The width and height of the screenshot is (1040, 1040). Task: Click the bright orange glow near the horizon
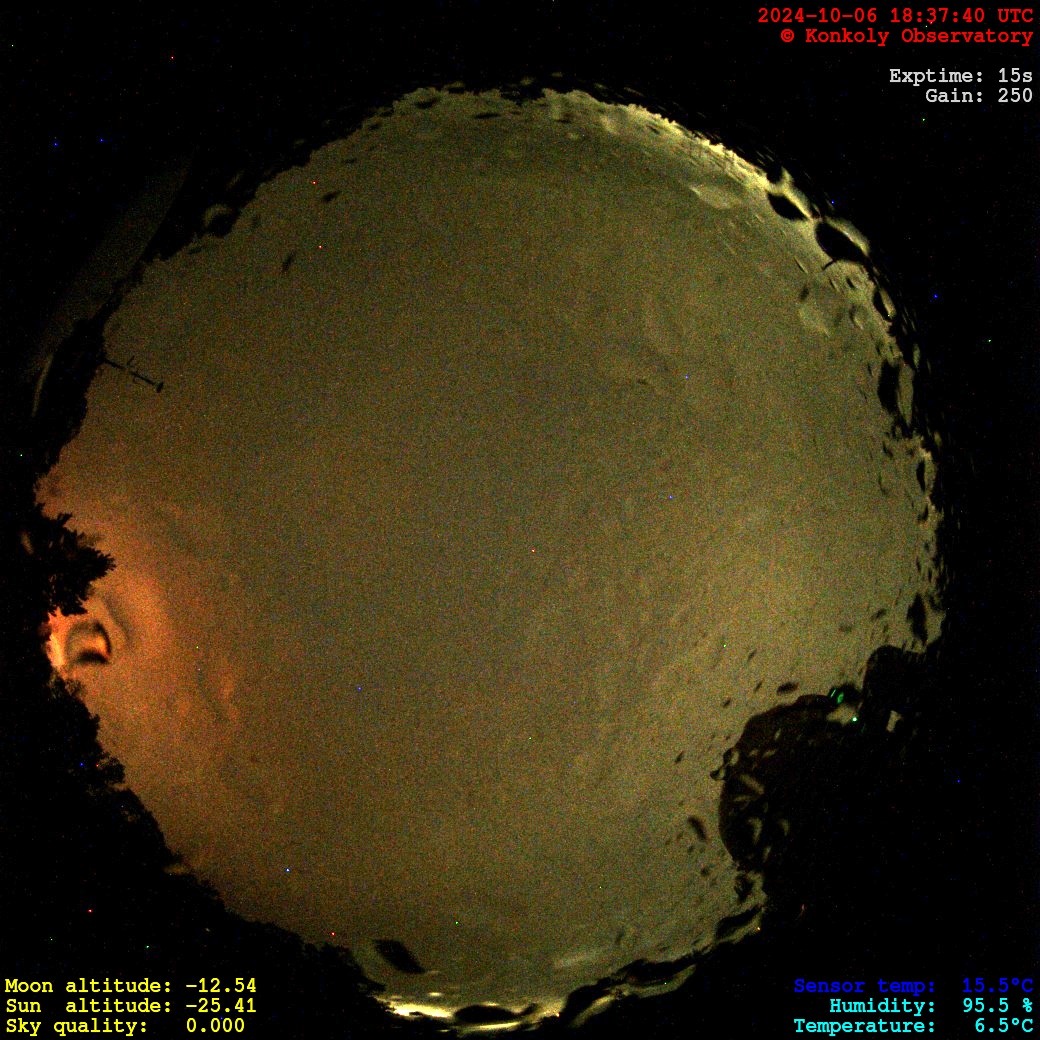tap(85, 640)
